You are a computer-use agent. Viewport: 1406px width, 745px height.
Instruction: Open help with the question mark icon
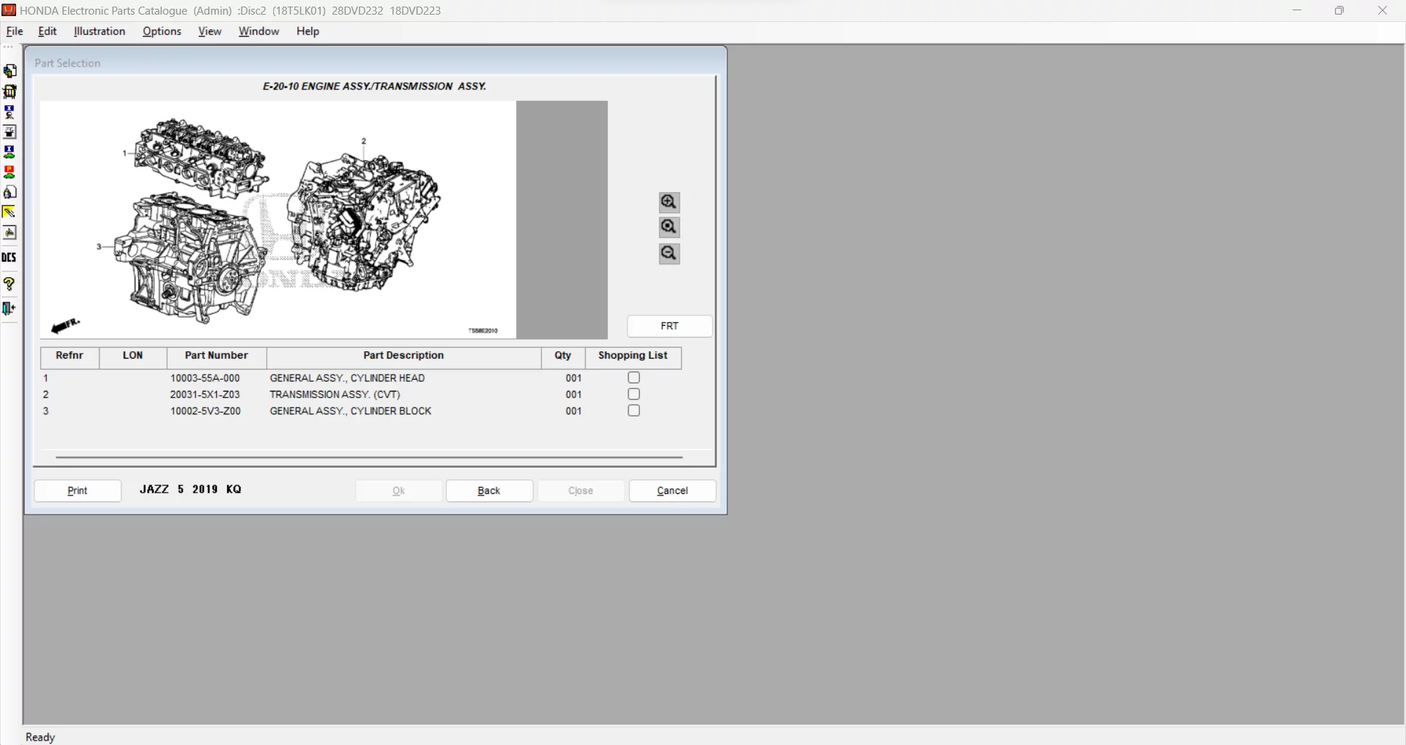tap(9, 285)
